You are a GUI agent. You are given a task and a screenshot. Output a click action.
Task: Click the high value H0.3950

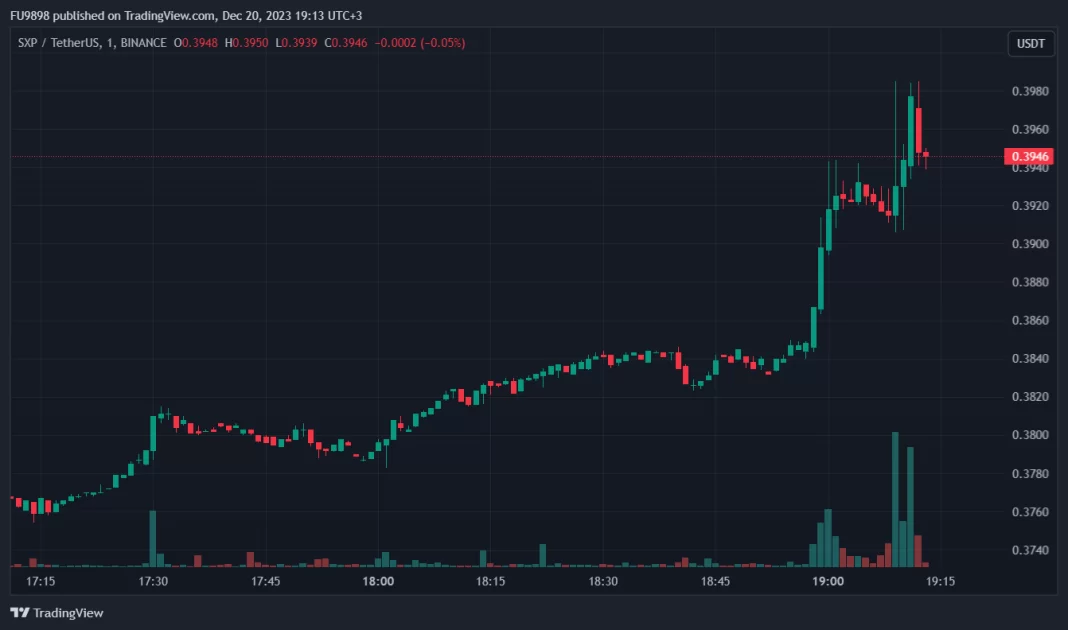point(246,43)
